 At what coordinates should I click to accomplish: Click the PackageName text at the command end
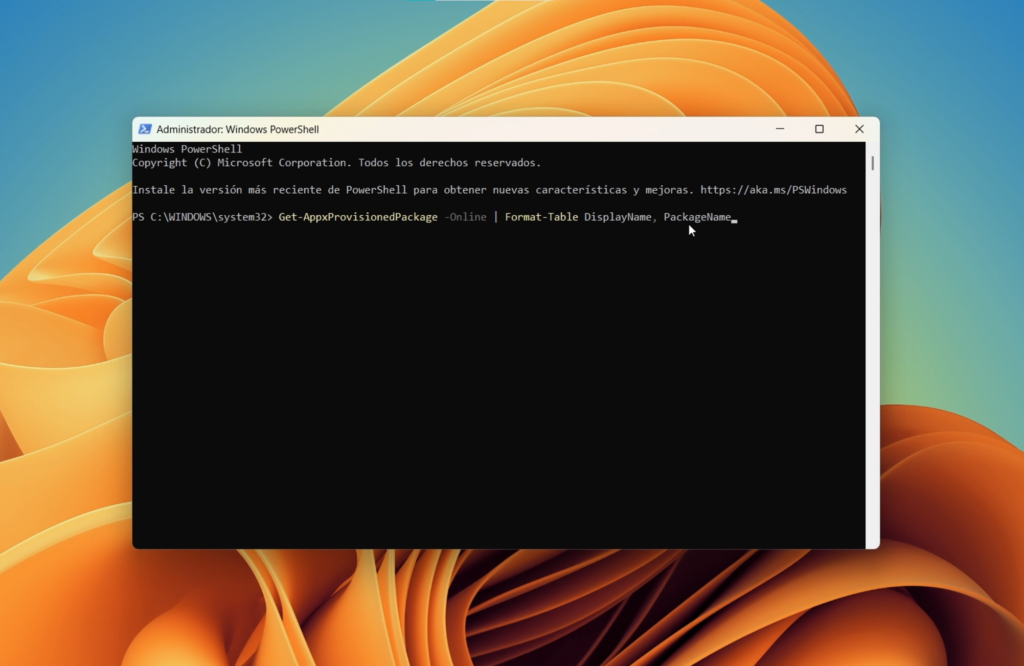tap(697, 217)
